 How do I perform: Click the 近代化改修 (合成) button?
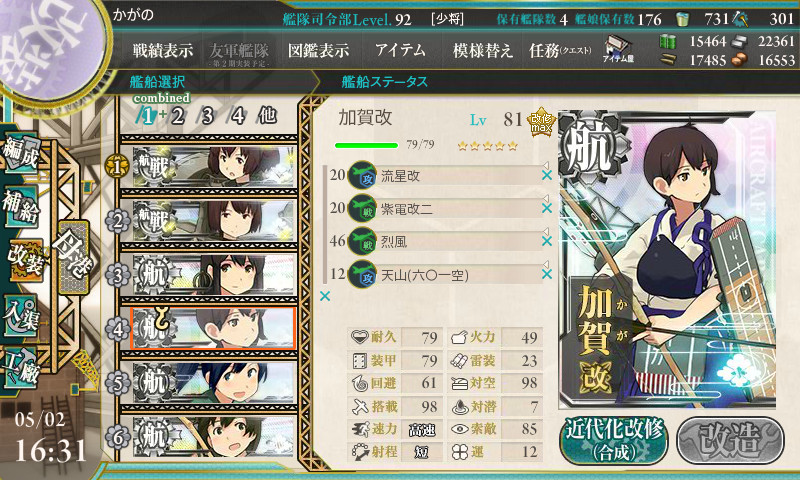coord(614,441)
